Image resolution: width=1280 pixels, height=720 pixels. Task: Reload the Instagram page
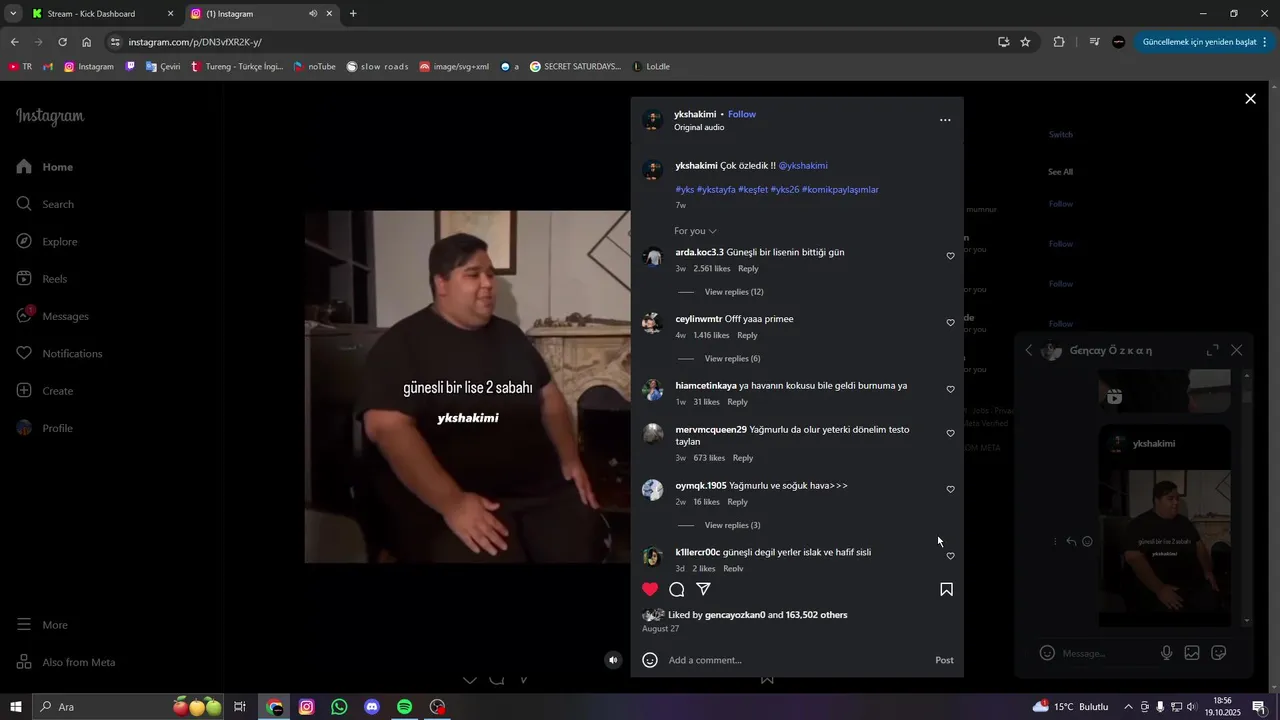coord(62,42)
